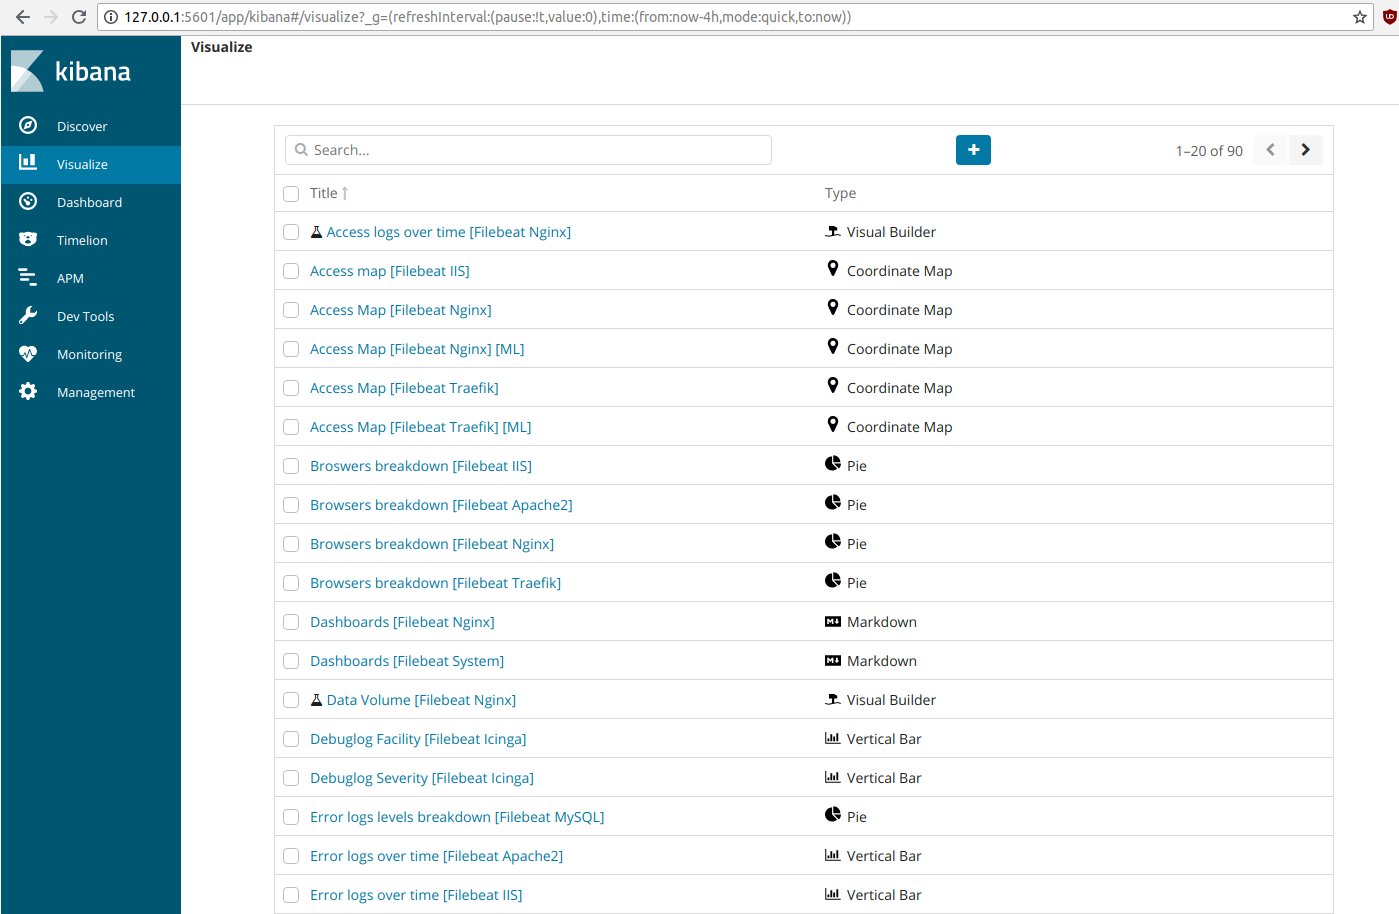Click the Kibana logo
Viewport: 1399px width, 914px height.
[x=71, y=71]
